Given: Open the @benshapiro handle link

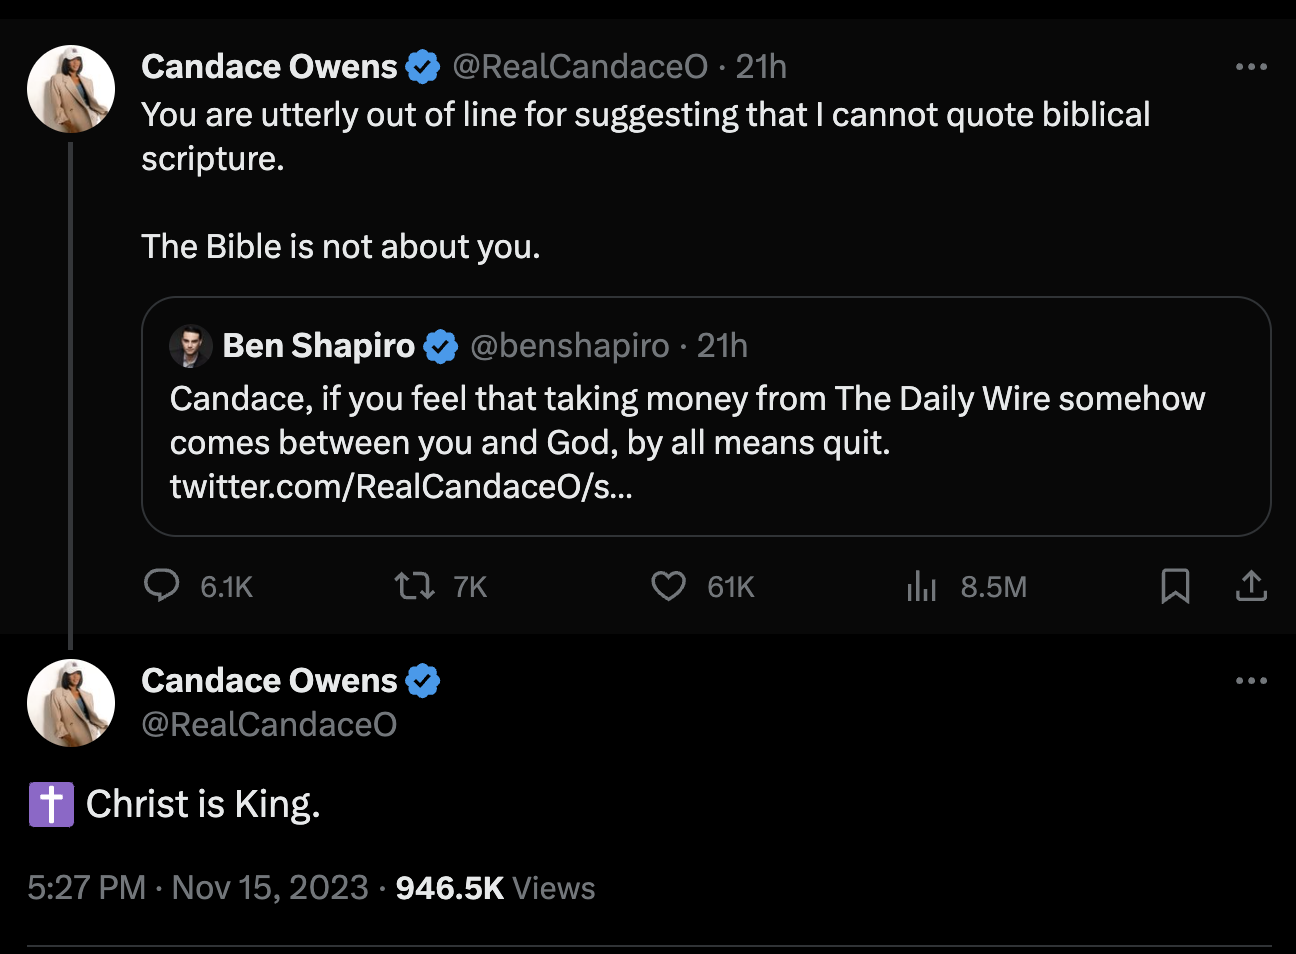Looking at the screenshot, I should (x=569, y=346).
